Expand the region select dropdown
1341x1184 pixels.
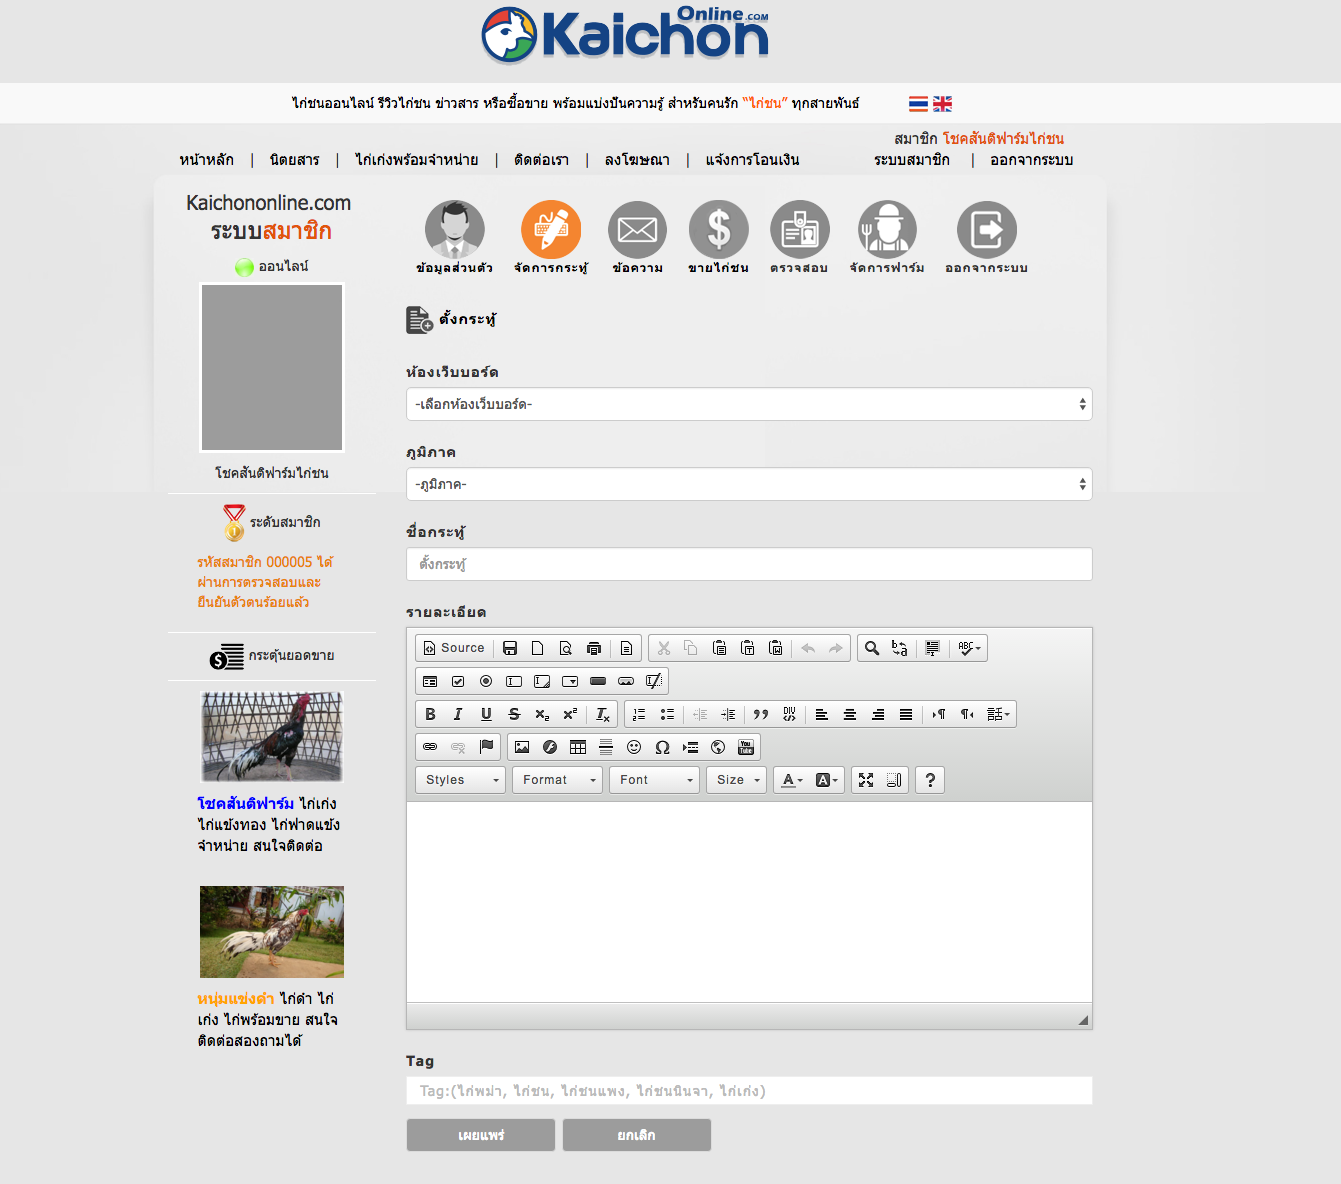(x=748, y=484)
